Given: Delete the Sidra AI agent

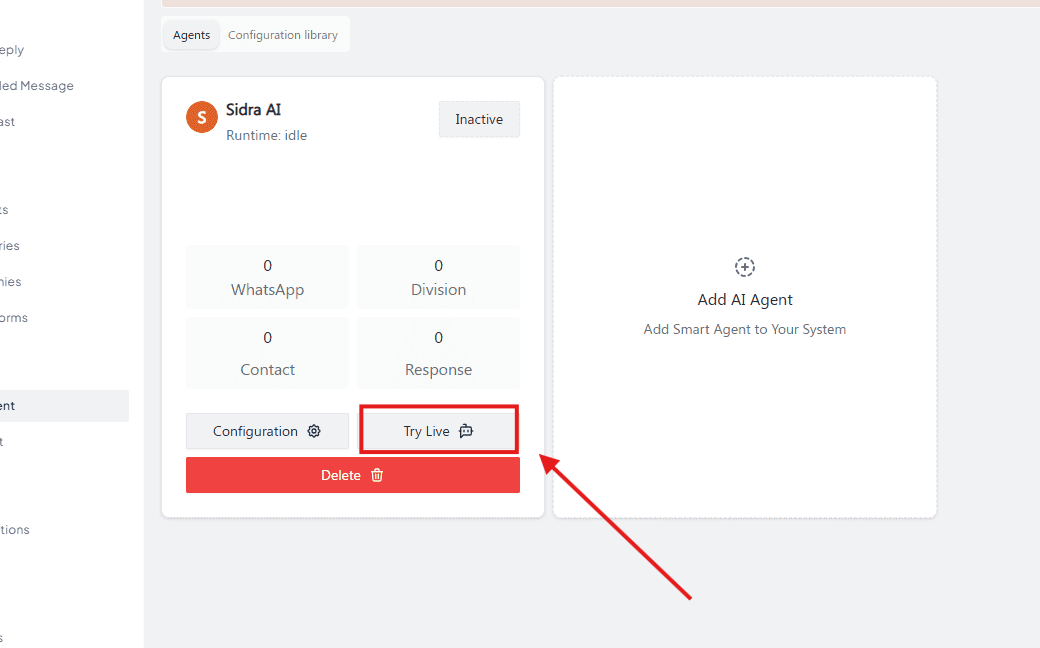Looking at the screenshot, I should [353, 475].
